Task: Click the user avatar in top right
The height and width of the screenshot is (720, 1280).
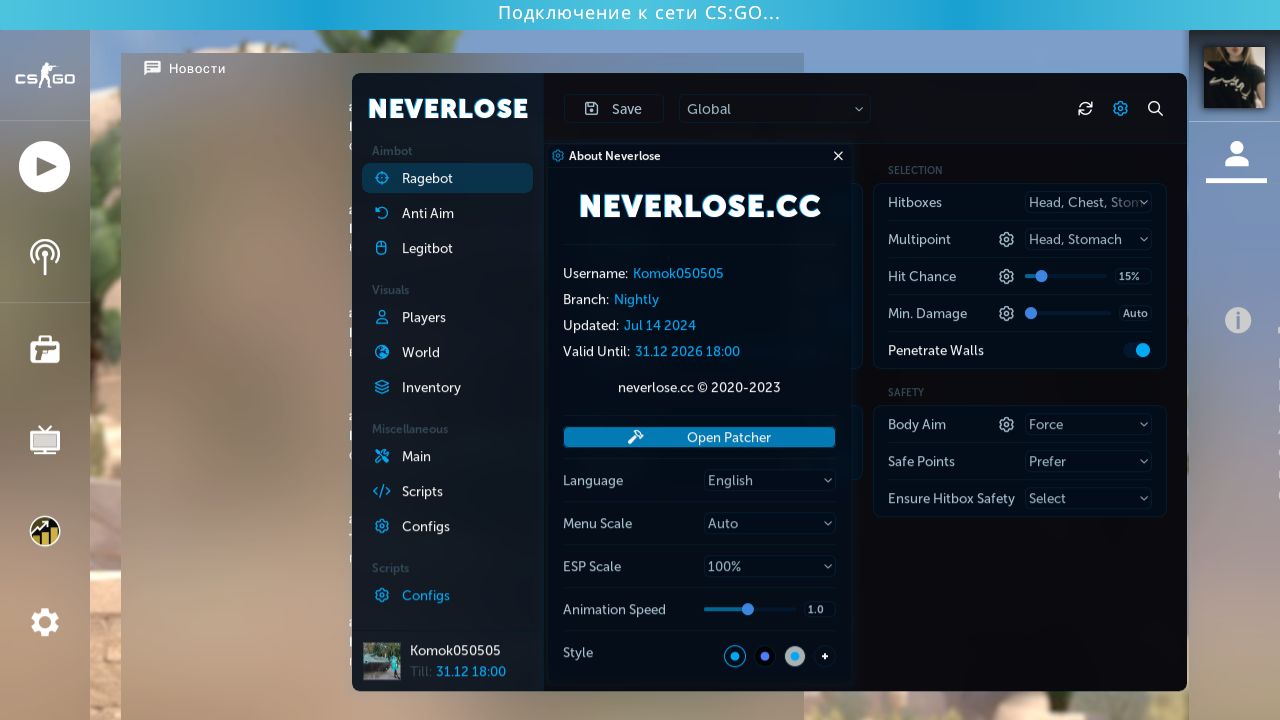Action: point(1234,77)
